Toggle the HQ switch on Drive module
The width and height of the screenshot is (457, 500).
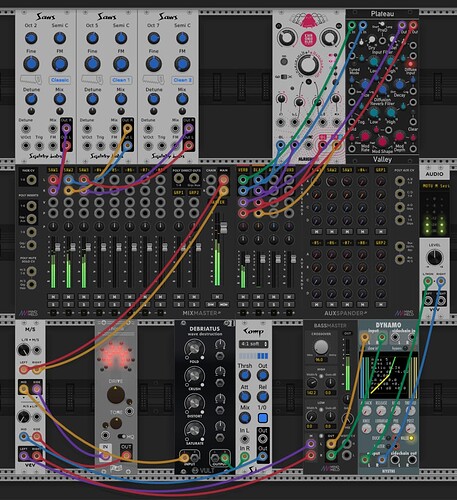pyautogui.click(x=122, y=436)
